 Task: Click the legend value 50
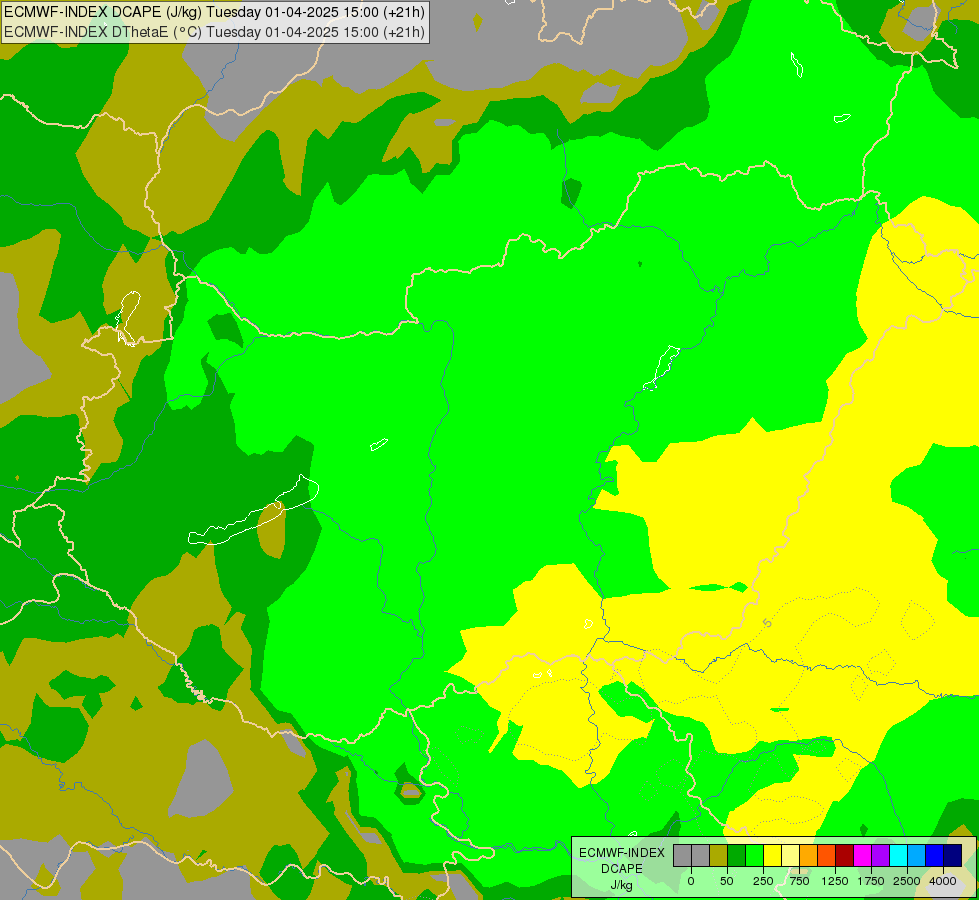point(727,881)
